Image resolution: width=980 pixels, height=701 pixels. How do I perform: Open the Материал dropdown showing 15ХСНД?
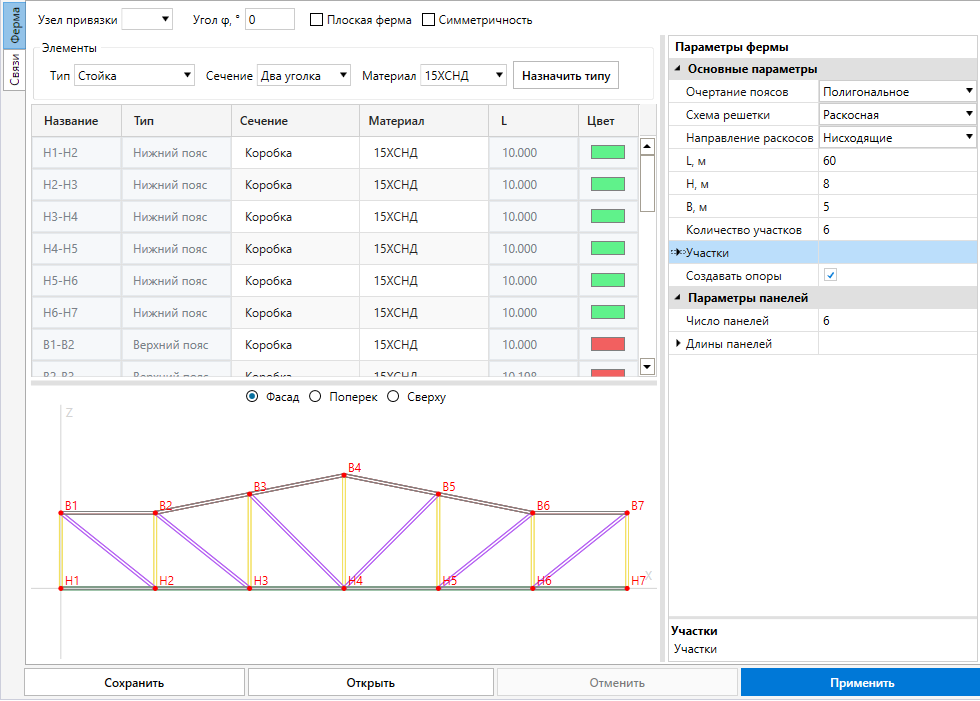pyautogui.click(x=463, y=76)
